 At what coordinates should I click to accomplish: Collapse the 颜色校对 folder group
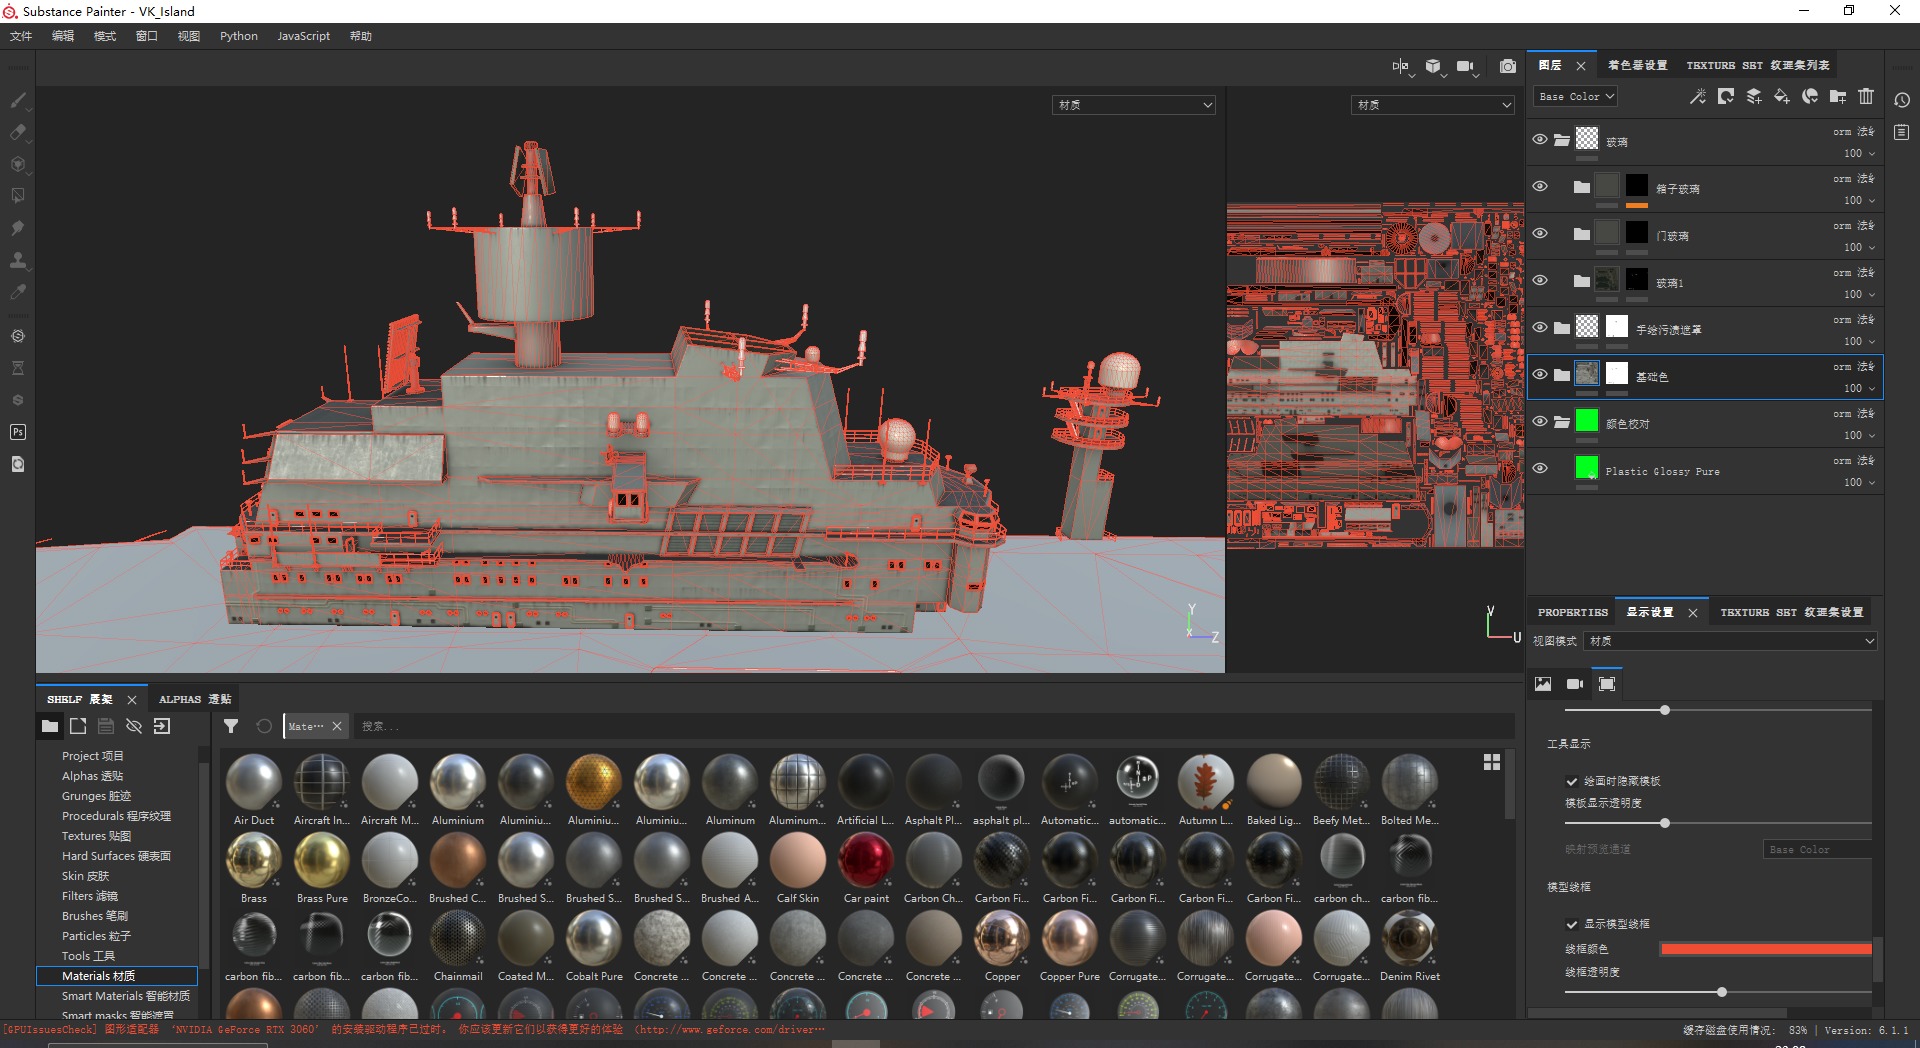pos(1562,422)
